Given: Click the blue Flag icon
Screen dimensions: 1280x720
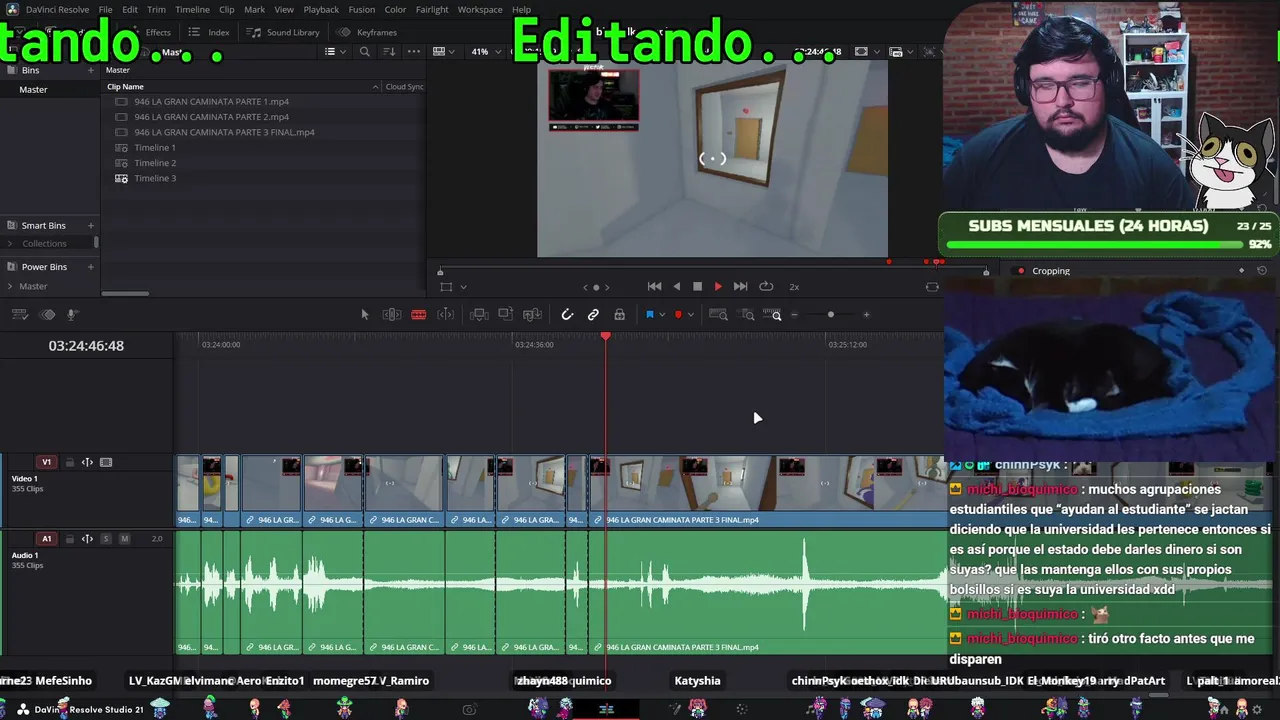Looking at the screenshot, I should click(649, 315).
